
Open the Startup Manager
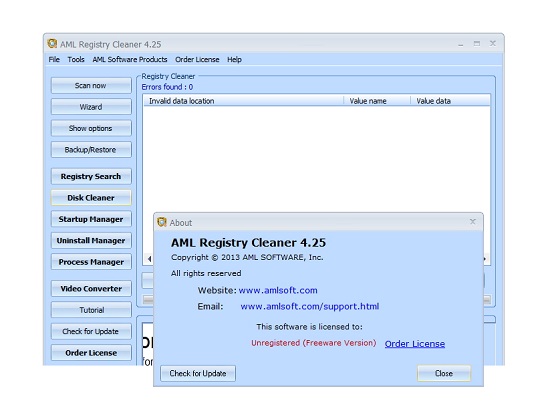tap(91, 219)
